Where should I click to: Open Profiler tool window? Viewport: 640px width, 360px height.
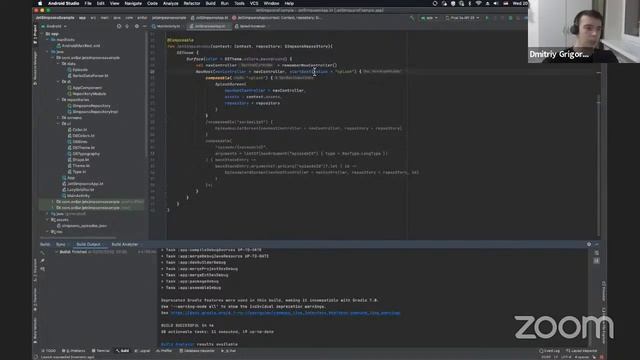pos(164,351)
